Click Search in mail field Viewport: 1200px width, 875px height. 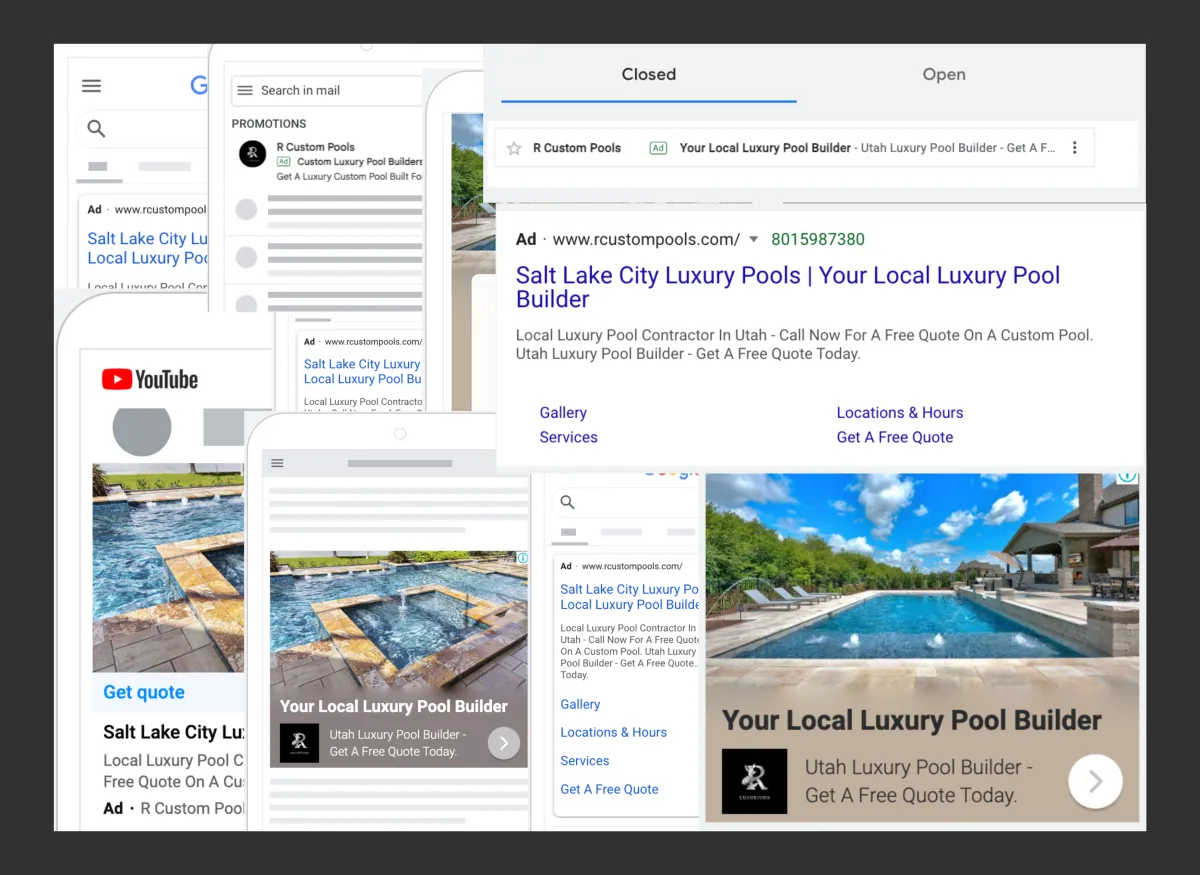tap(328, 90)
